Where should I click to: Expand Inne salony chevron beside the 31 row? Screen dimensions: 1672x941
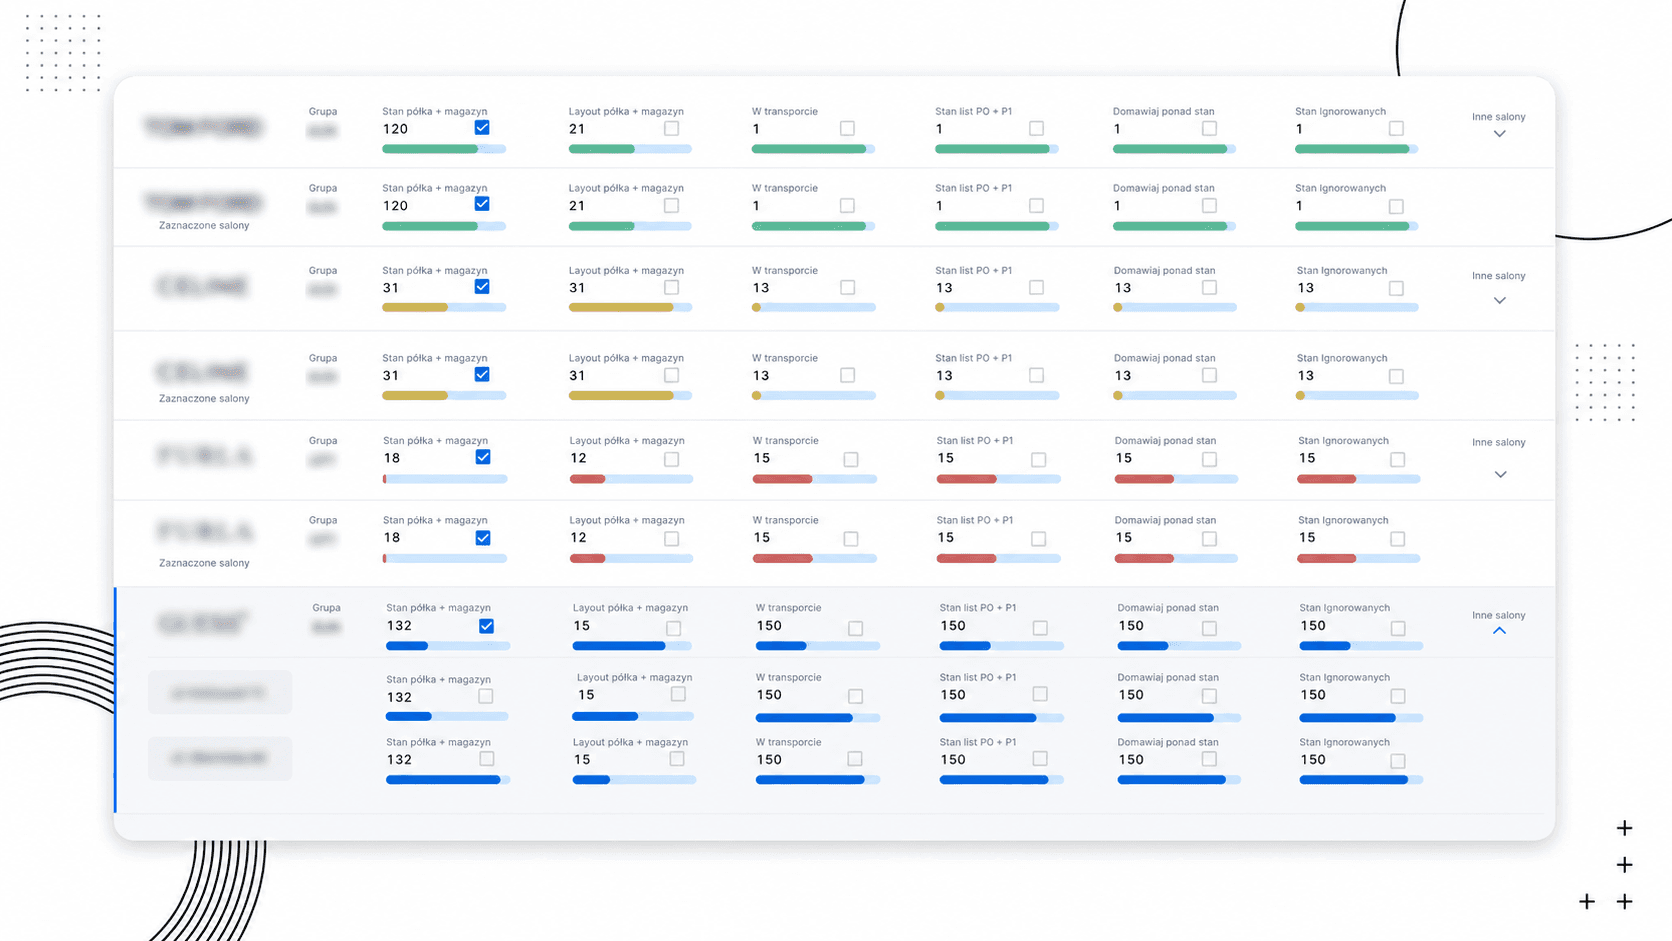1499,300
